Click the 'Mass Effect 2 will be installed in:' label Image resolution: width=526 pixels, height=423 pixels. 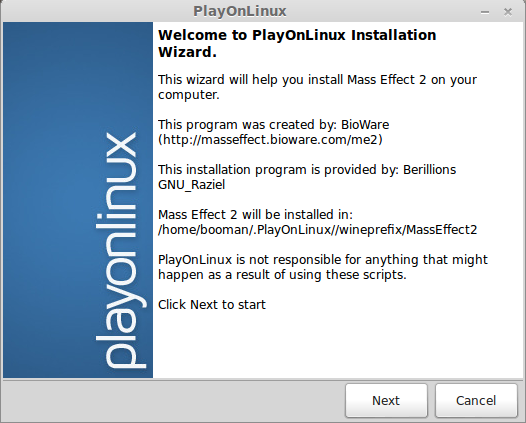255,215
